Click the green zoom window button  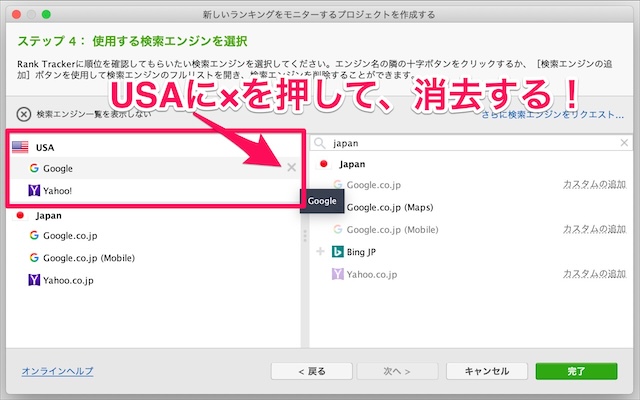(x=47, y=15)
